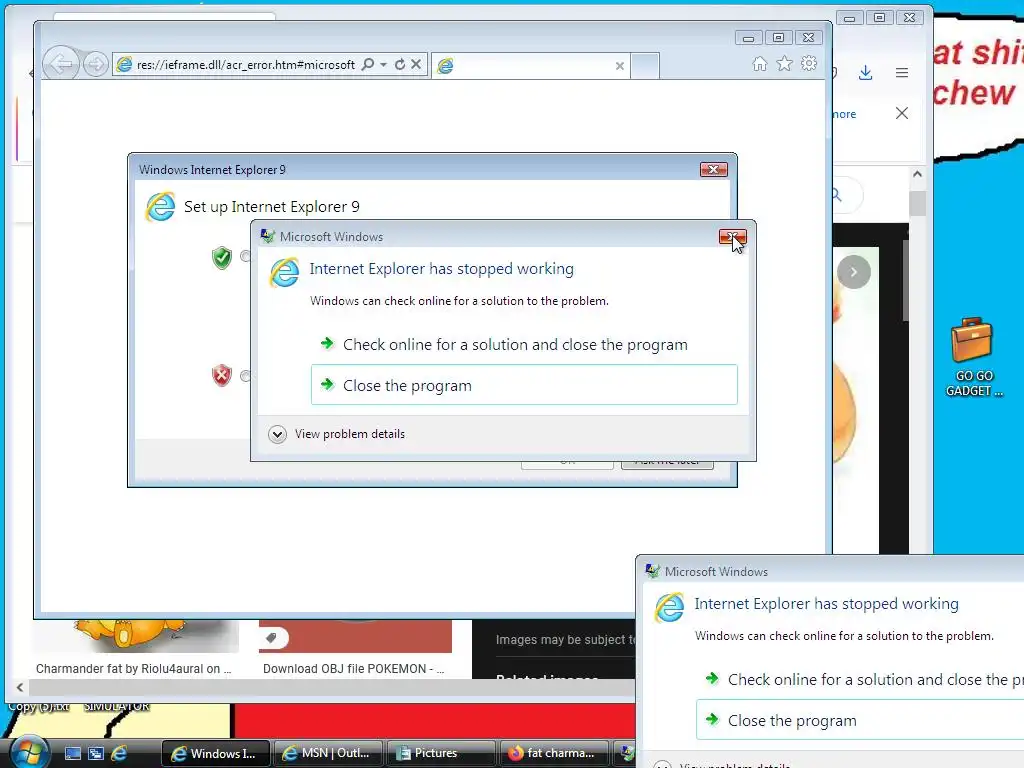Open the Firefox hamburger menu

coord(902,72)
